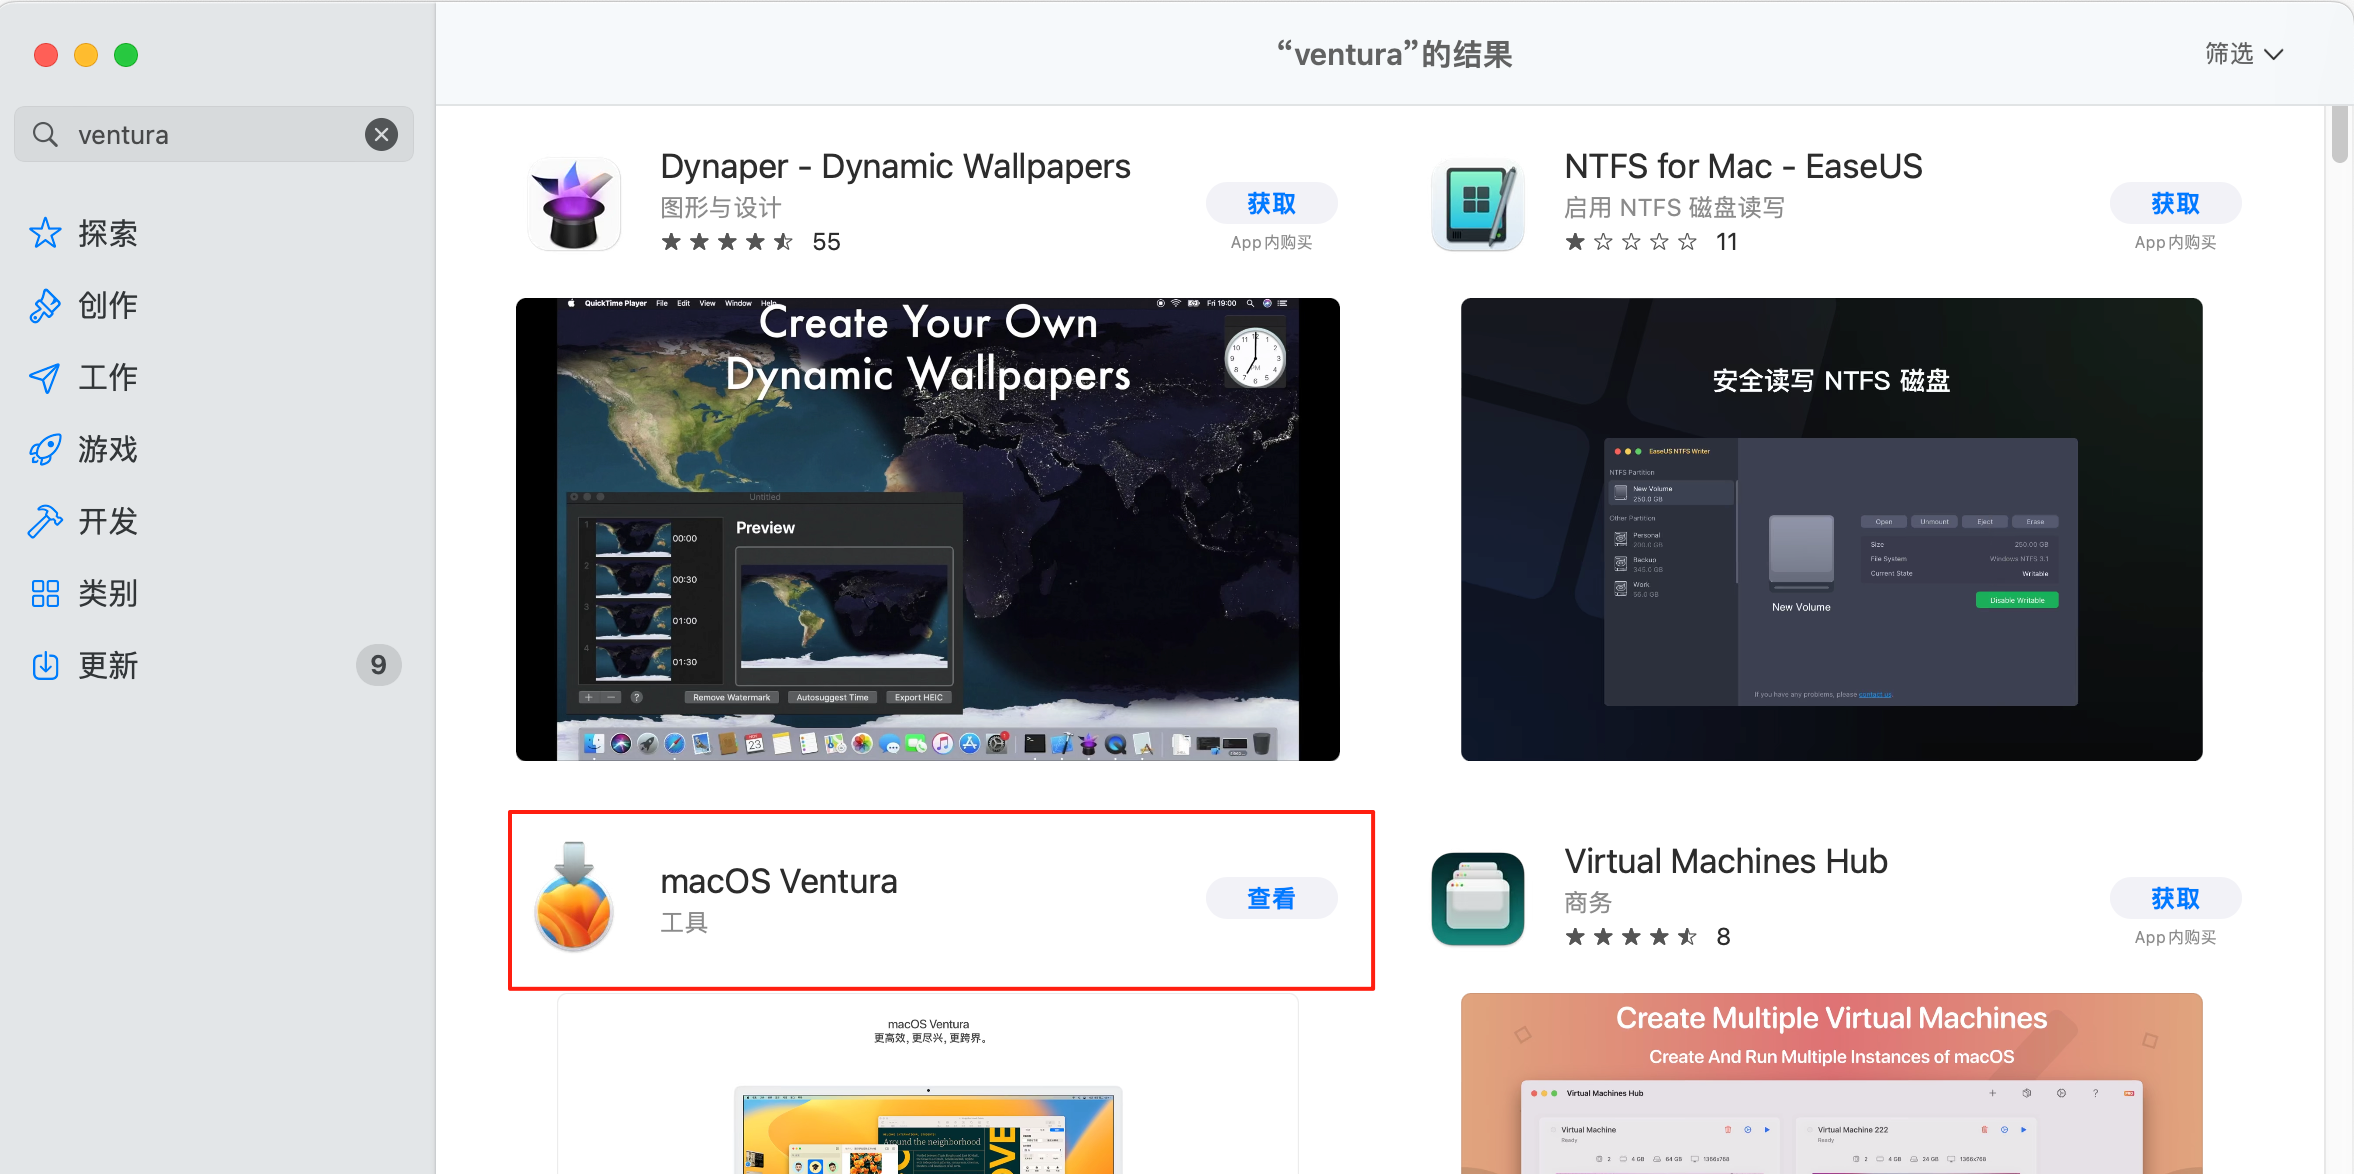The width and height of the screenshot is (2354, 1174).
Task: Click the 工具 category under macOS Ventura
Action: point(684,922)
